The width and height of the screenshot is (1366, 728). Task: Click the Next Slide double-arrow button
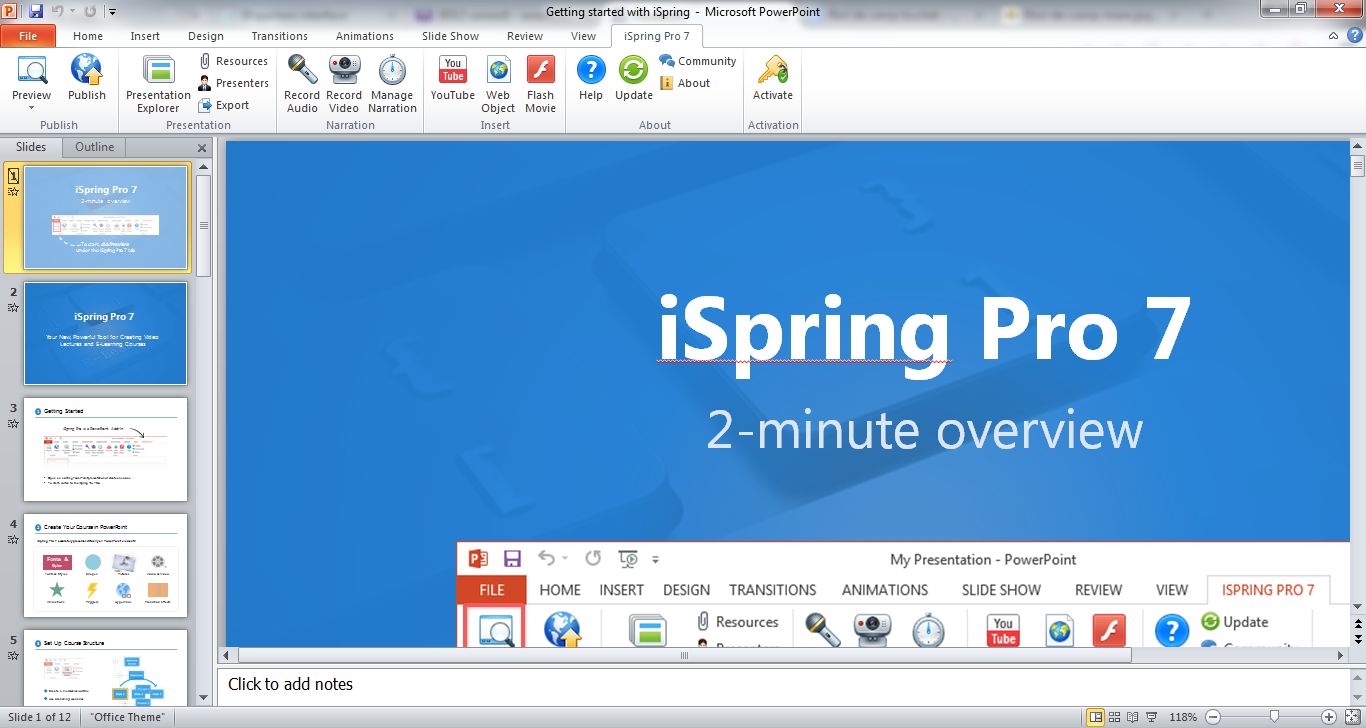click(1357, 638)
